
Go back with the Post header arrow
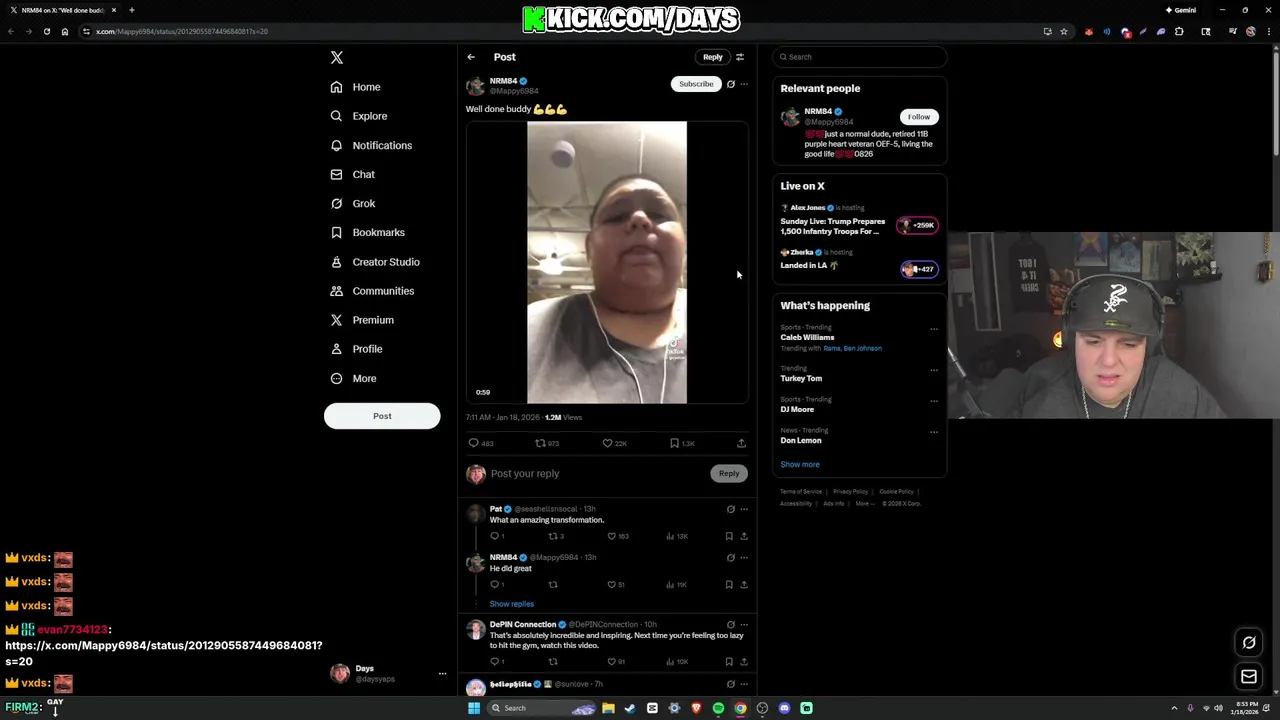pos(471,57)
